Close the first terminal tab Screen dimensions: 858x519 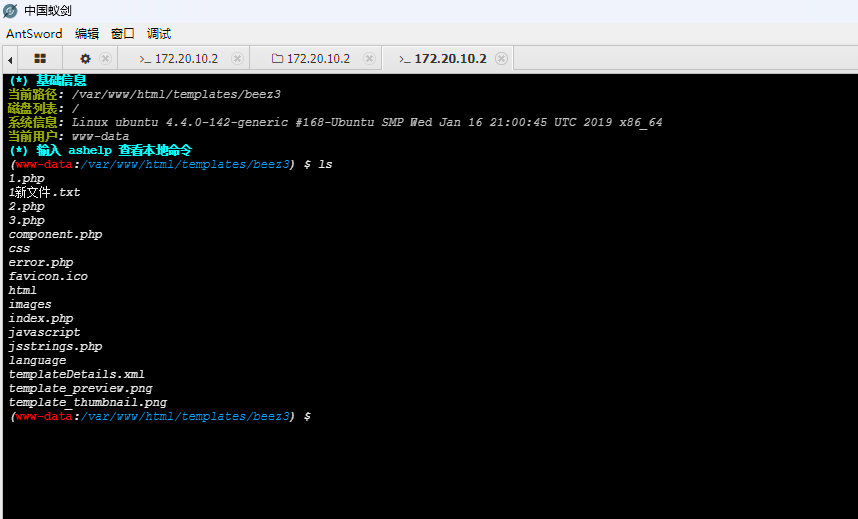click(237, 59)
